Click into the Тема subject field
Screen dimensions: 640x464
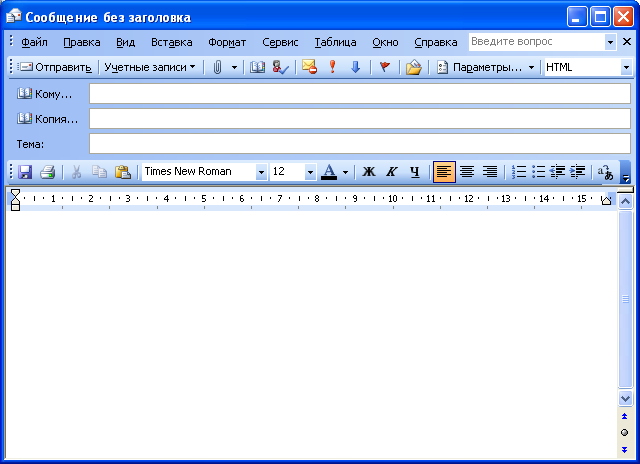[x=360, y=144]
